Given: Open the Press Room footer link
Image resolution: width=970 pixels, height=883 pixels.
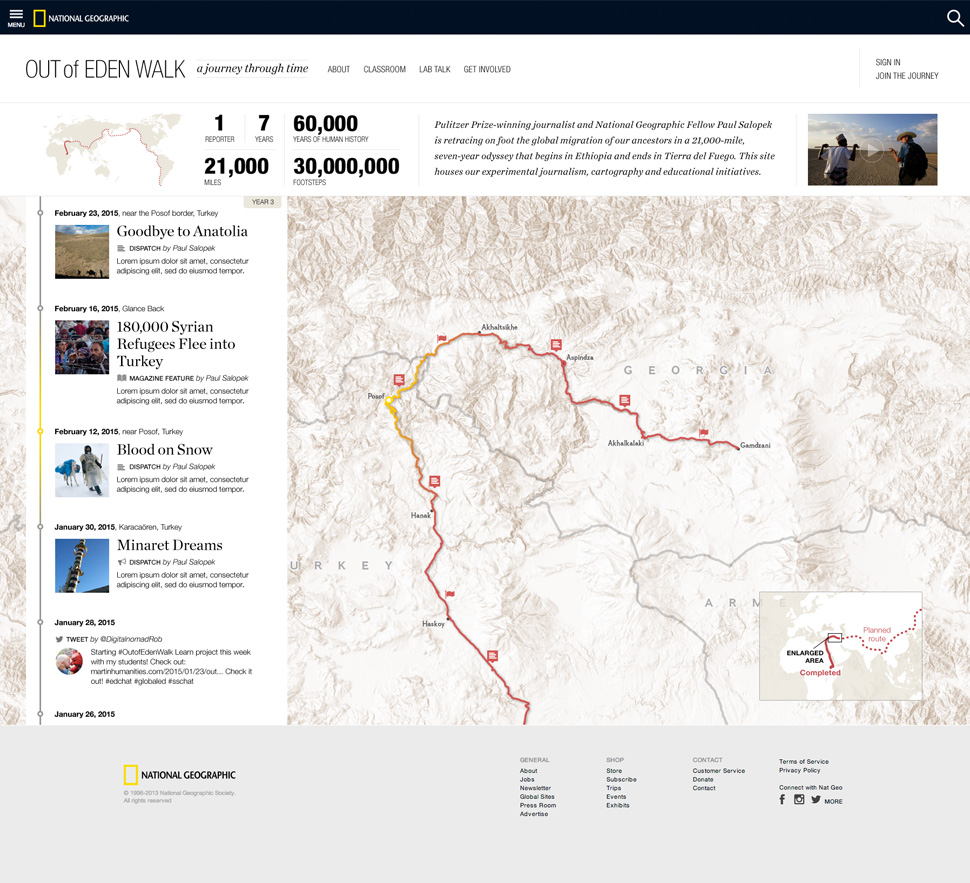Looking at the screenshot, I should point(538,806).
